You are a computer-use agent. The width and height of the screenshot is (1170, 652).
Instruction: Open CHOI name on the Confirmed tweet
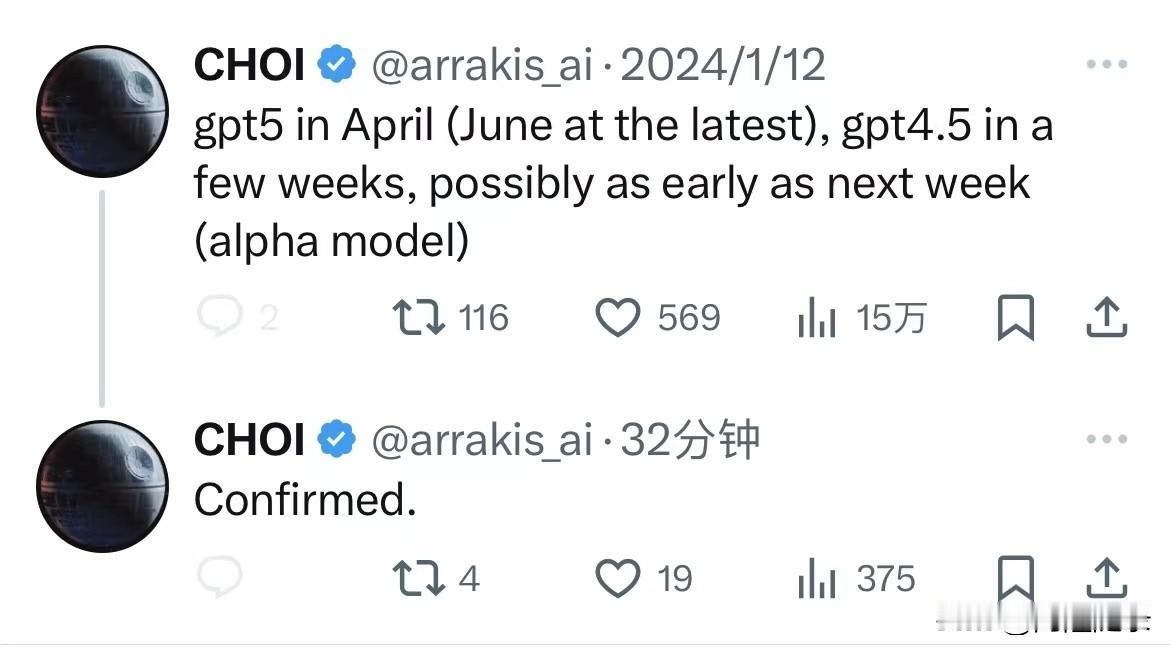tap(249, 439)
